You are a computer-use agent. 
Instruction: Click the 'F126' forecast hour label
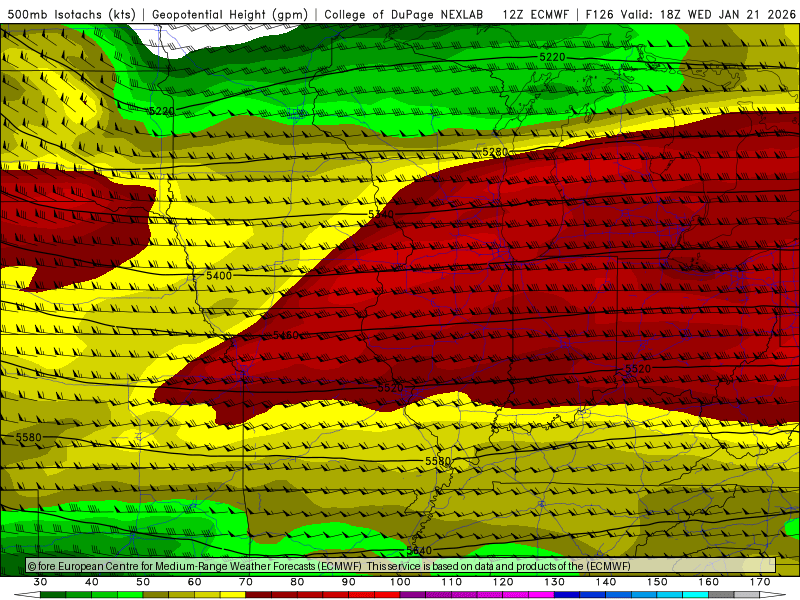click(599, 14)
